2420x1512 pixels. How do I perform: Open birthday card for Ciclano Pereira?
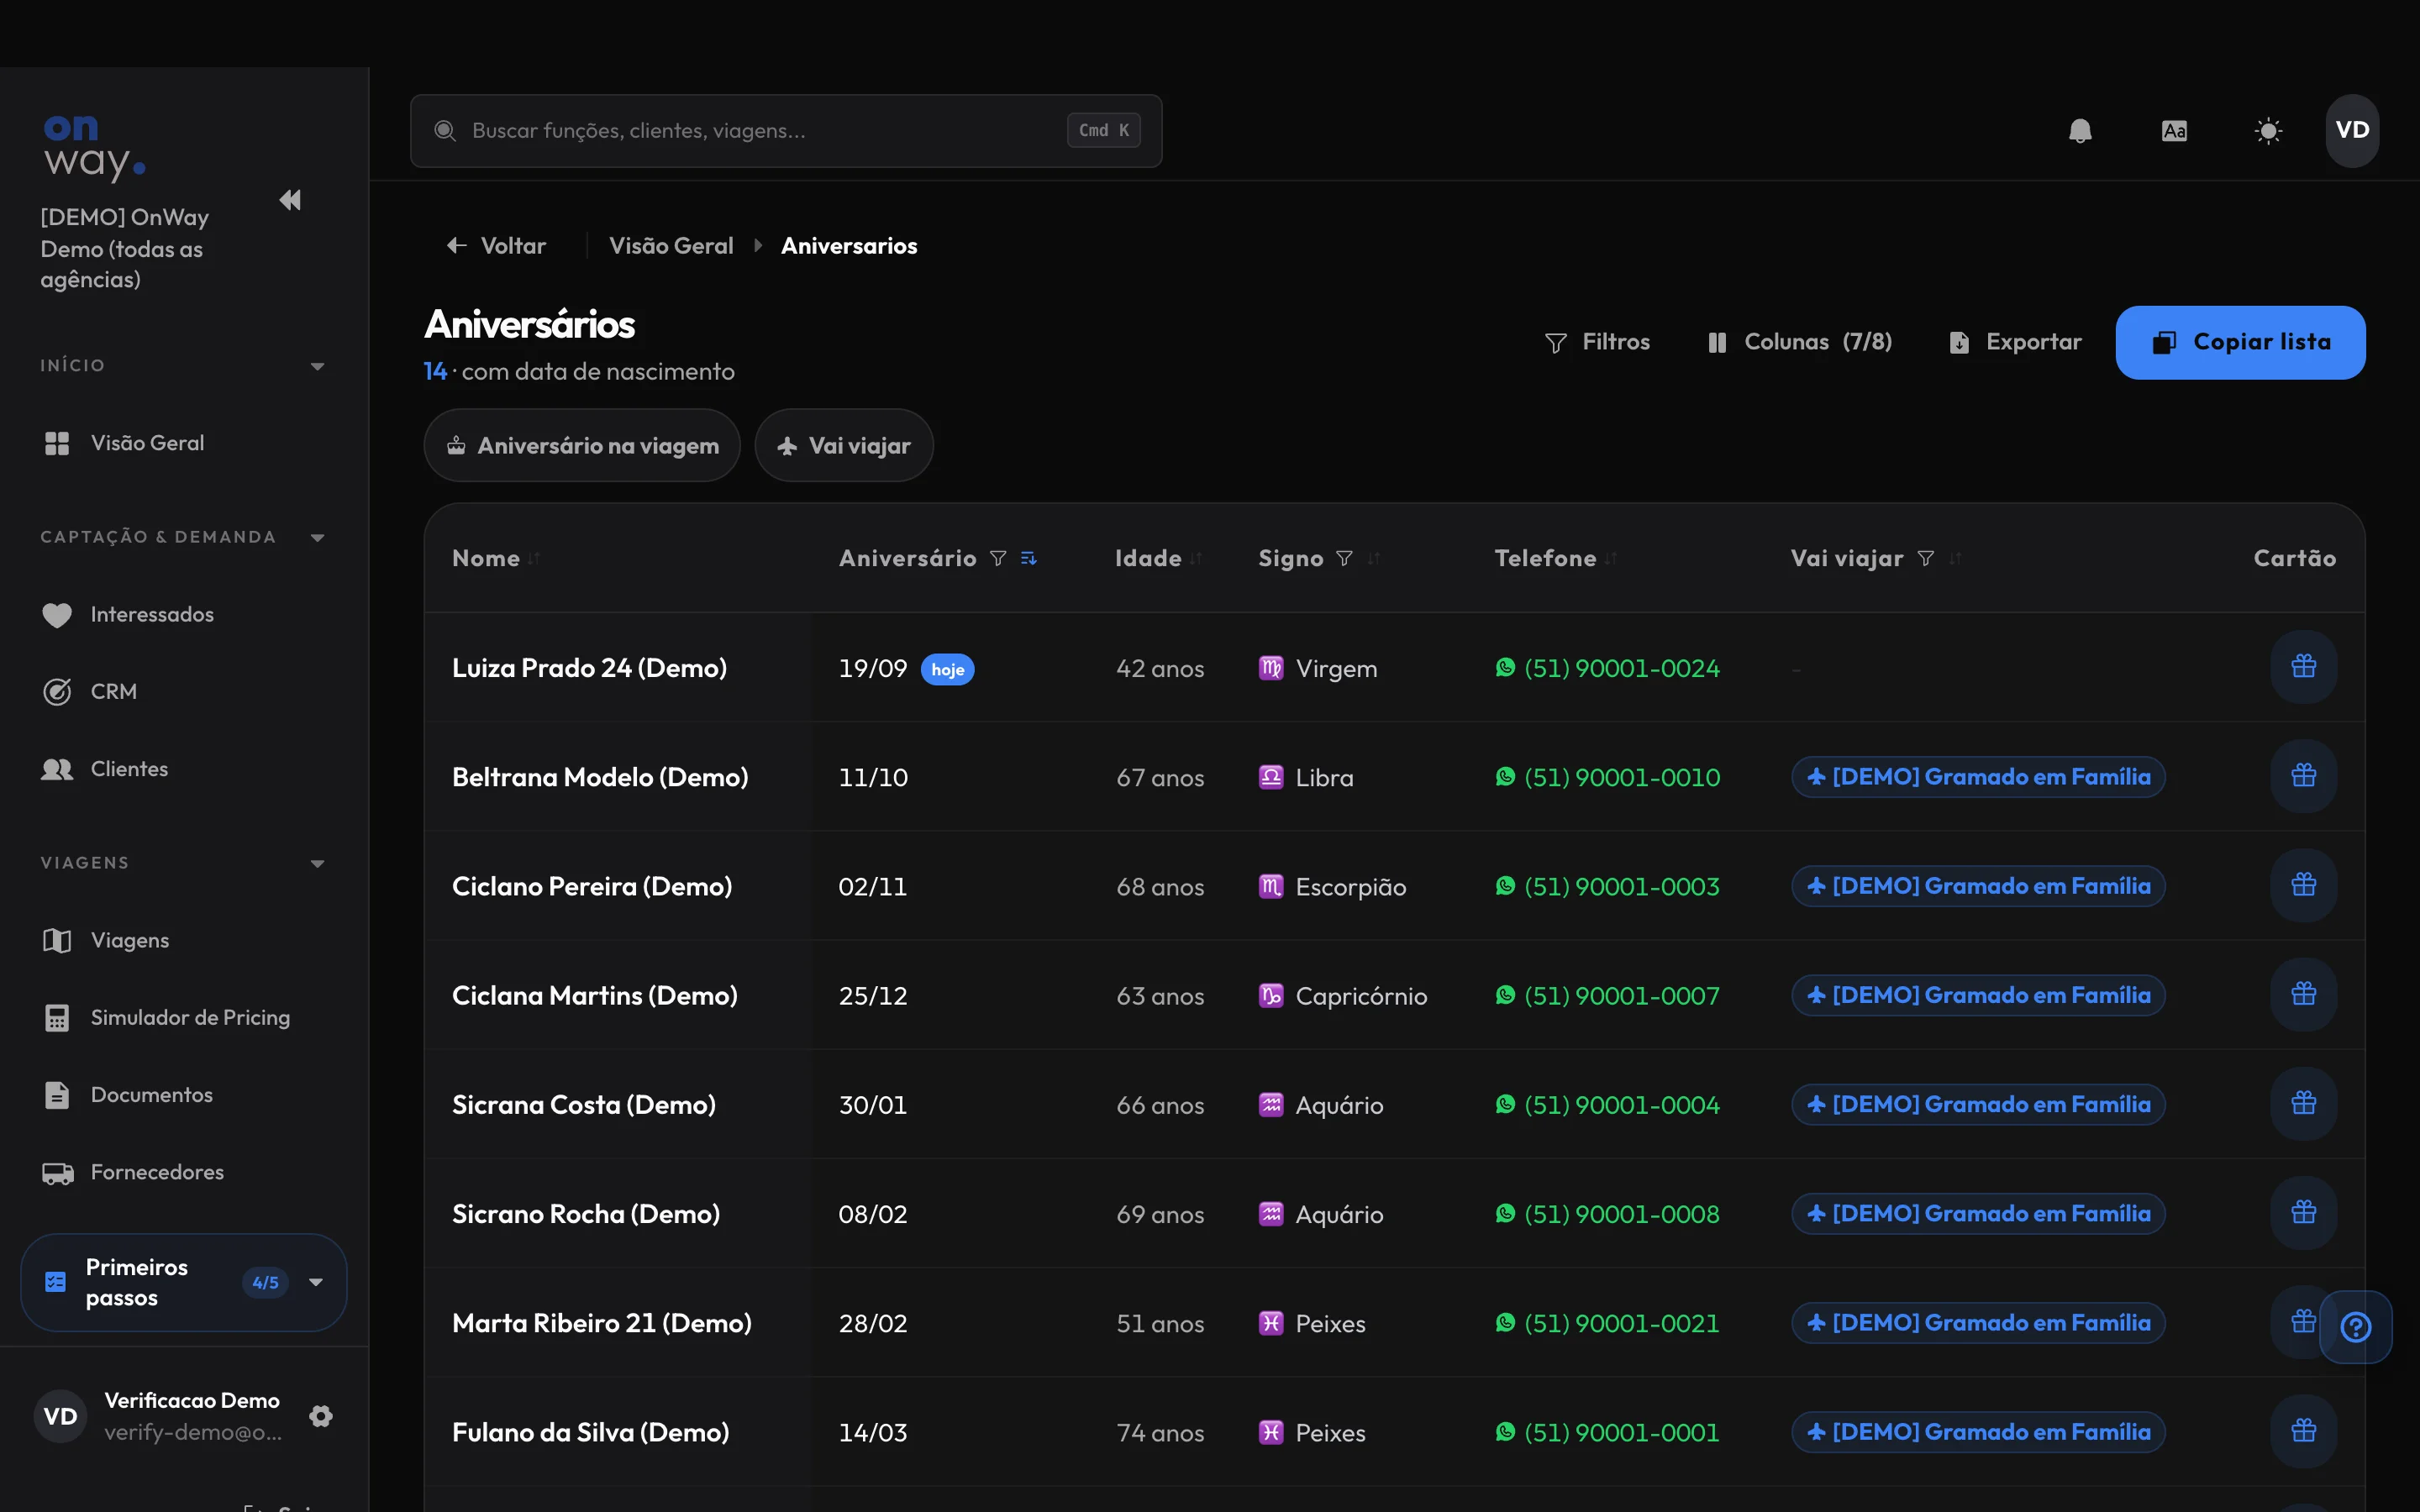(2303, 885)
